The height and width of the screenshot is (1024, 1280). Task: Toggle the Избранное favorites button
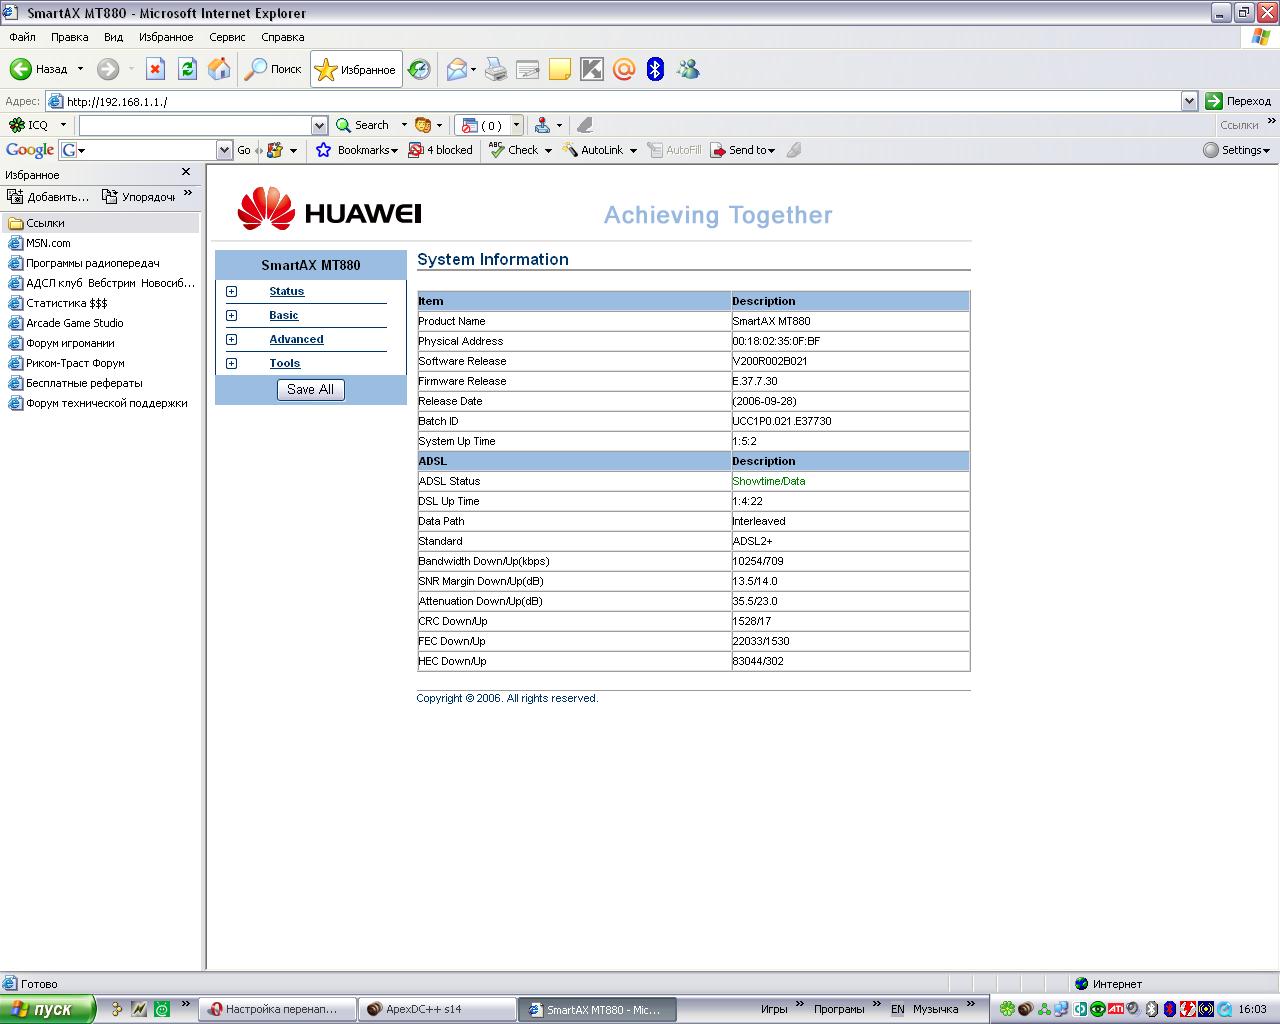pyautogui.click(x=356, y=69)
